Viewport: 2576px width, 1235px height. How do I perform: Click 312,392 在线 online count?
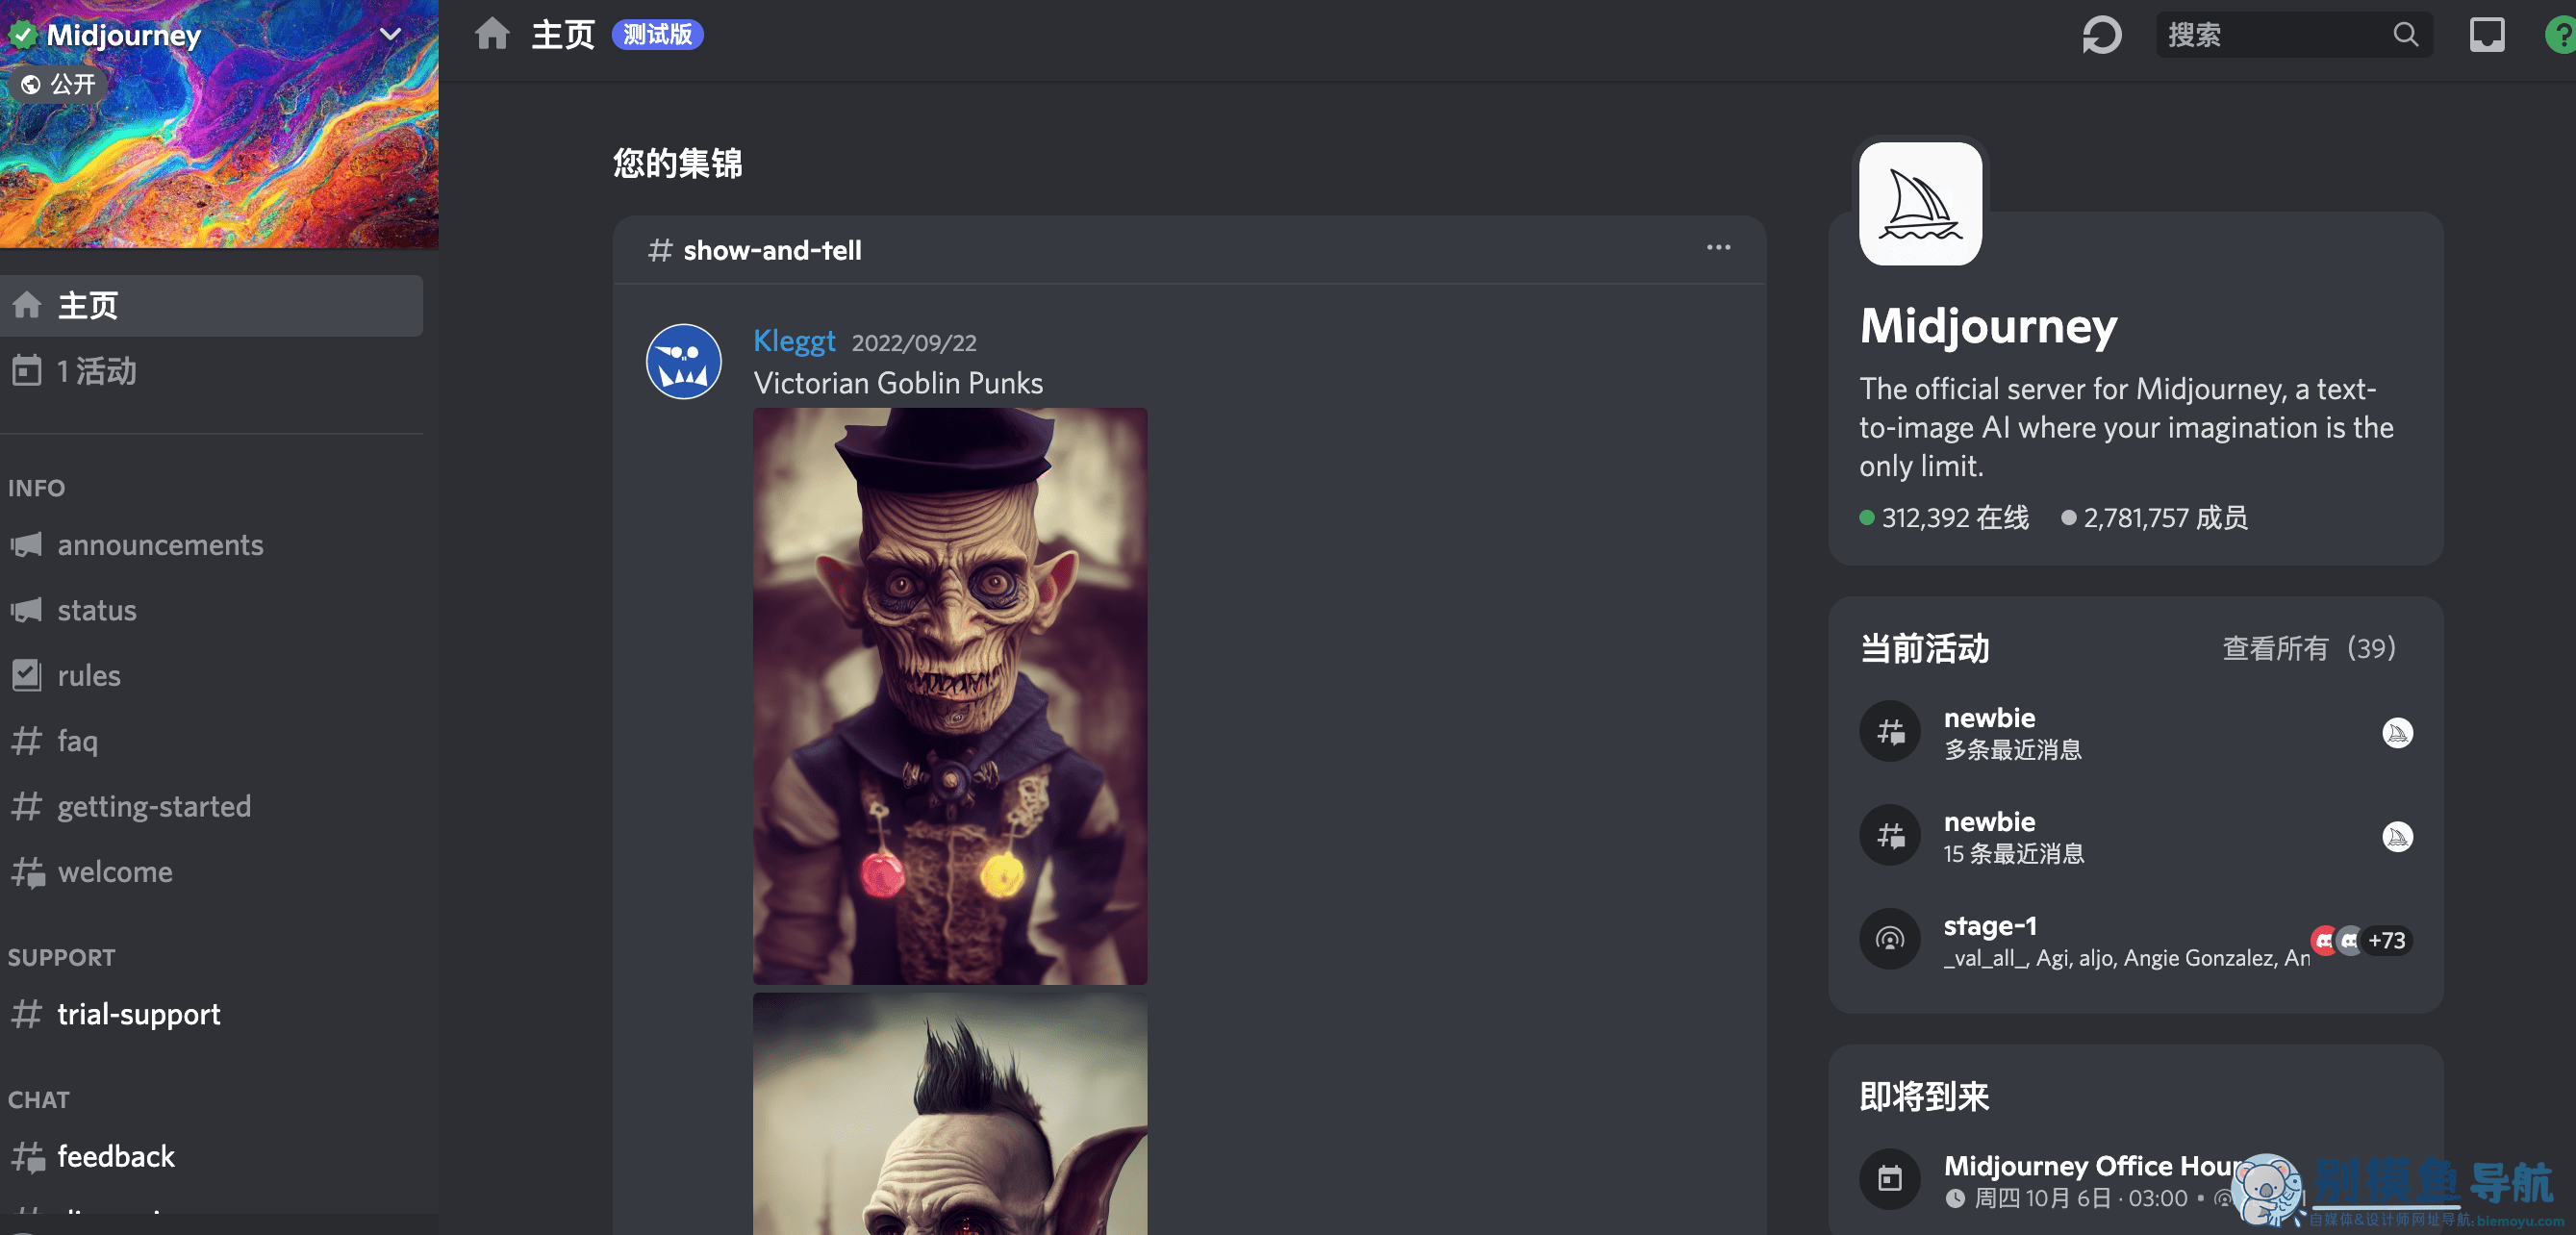coord(1944,518)
